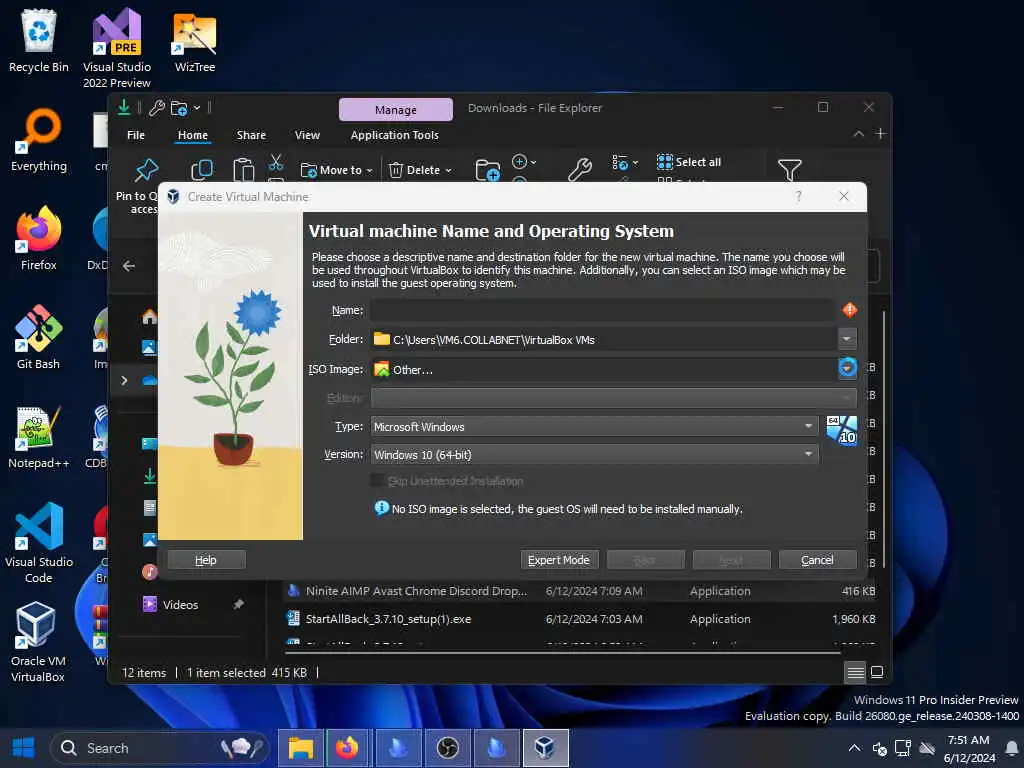1024x768 pixels.
Task: Open the disabled Edition dropdown
Action: tap(613, 398)
